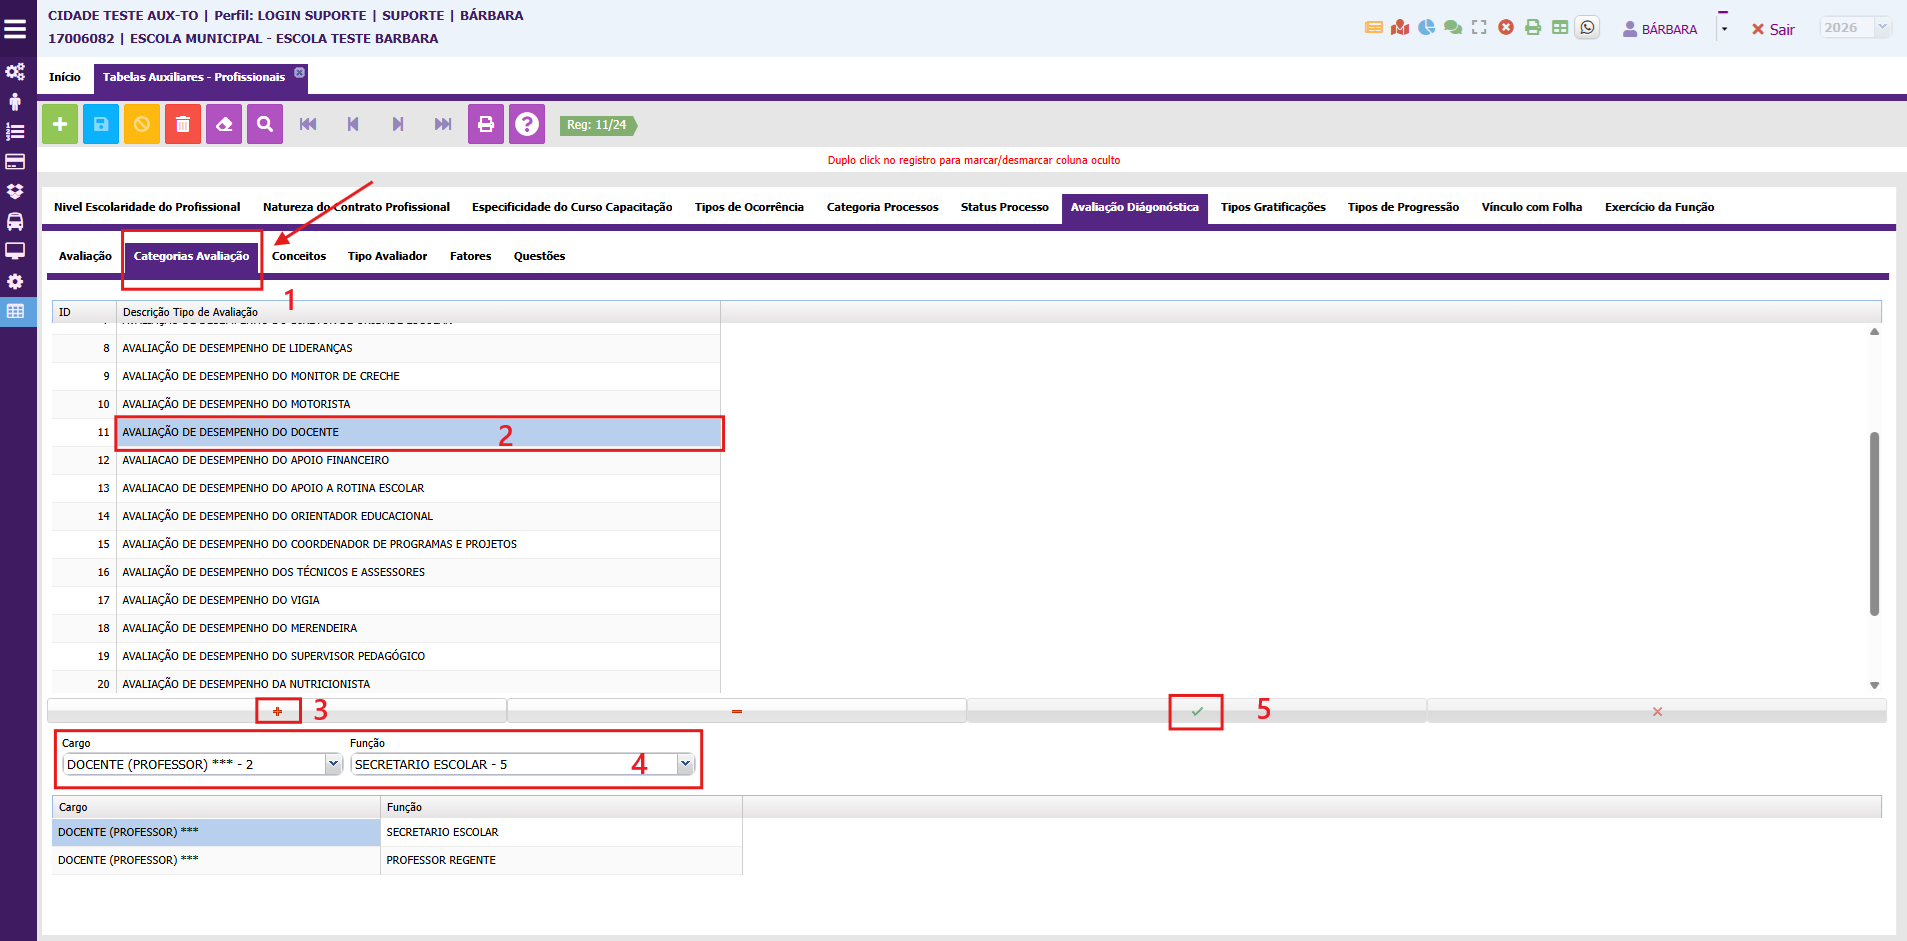Viewport: 1907px width, 941px height.
Task: Open the Tipos de Ocorrência tab
Action: [749, 207]
